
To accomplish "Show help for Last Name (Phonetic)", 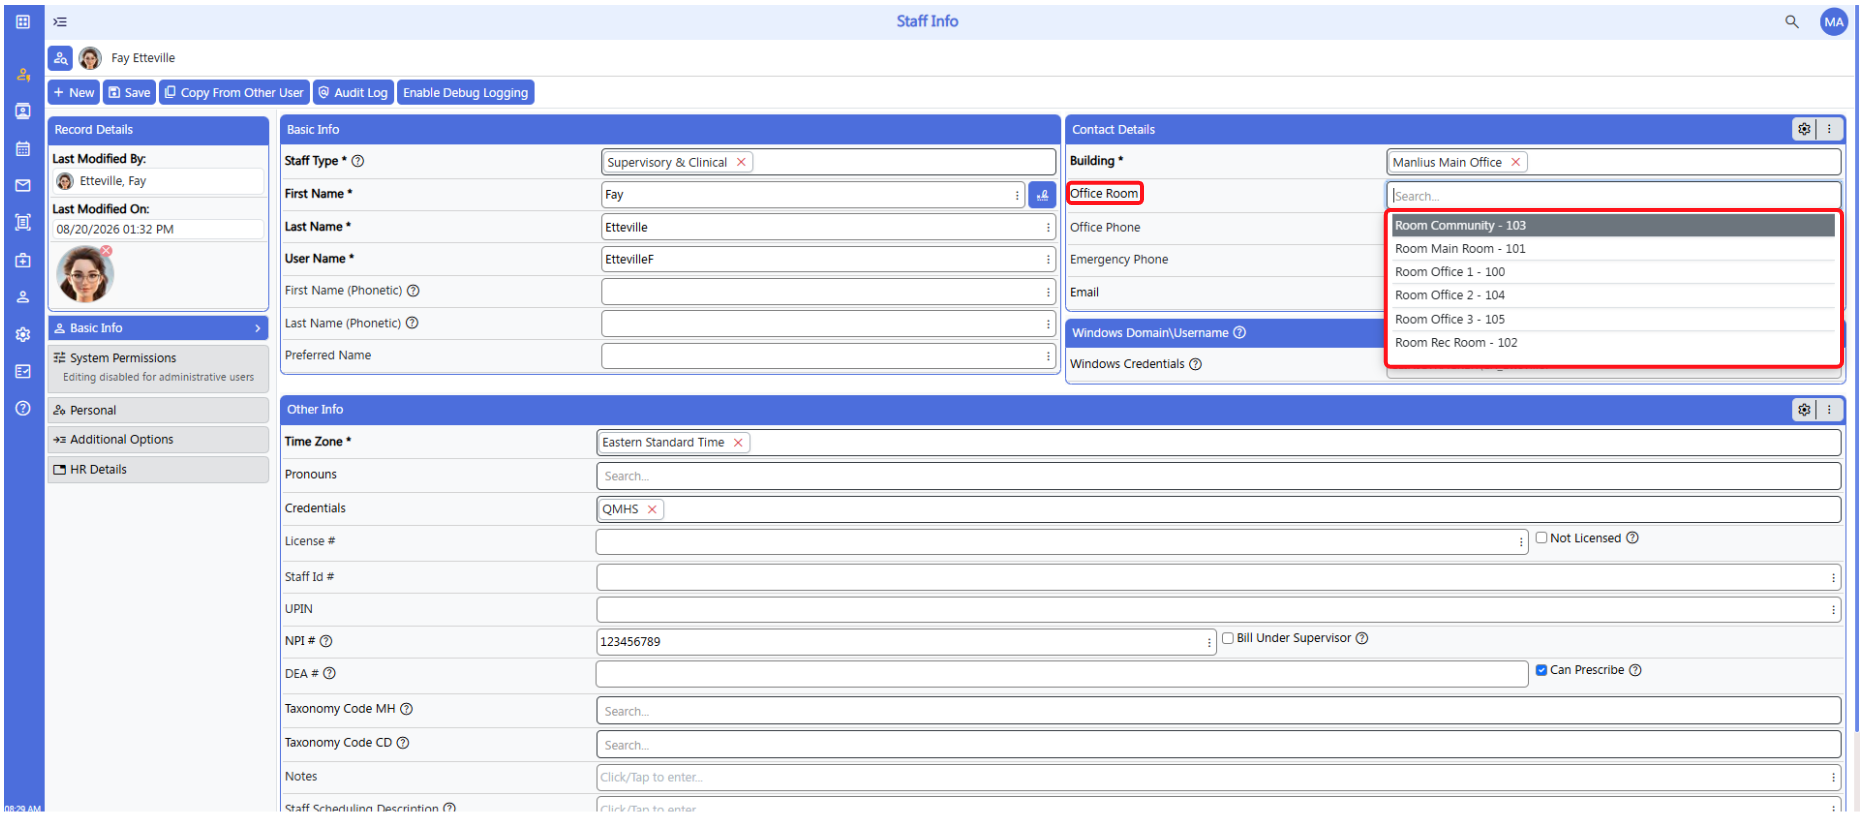I will click(x=412, y=323).
